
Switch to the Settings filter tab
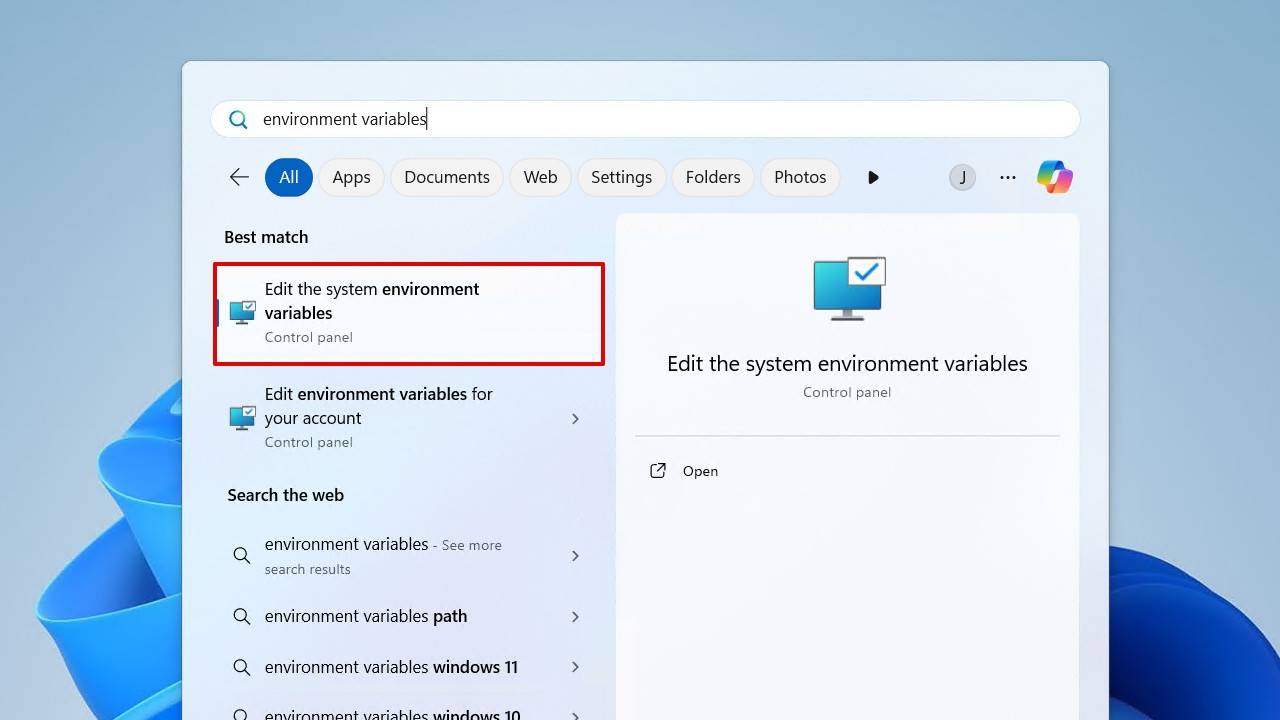(x=621, y=177)
